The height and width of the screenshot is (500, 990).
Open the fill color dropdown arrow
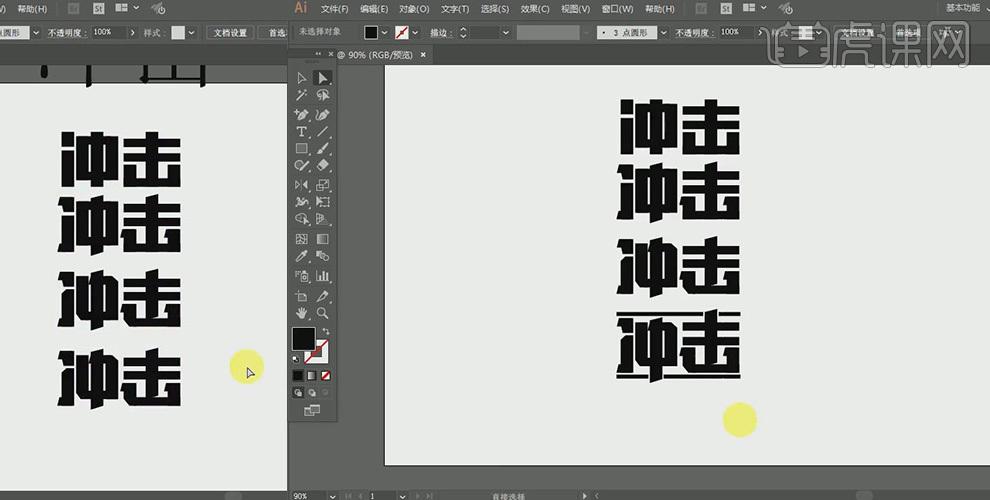(x=385, y=33)
